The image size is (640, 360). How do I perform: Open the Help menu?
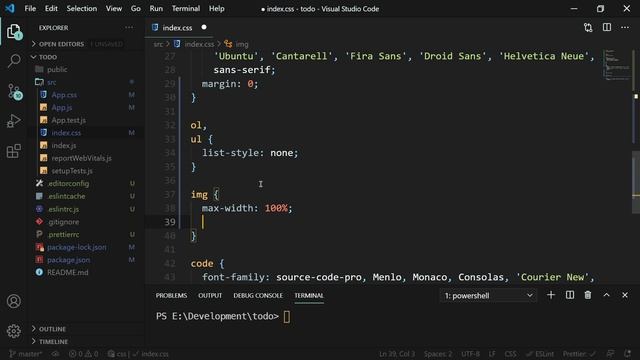217,9
